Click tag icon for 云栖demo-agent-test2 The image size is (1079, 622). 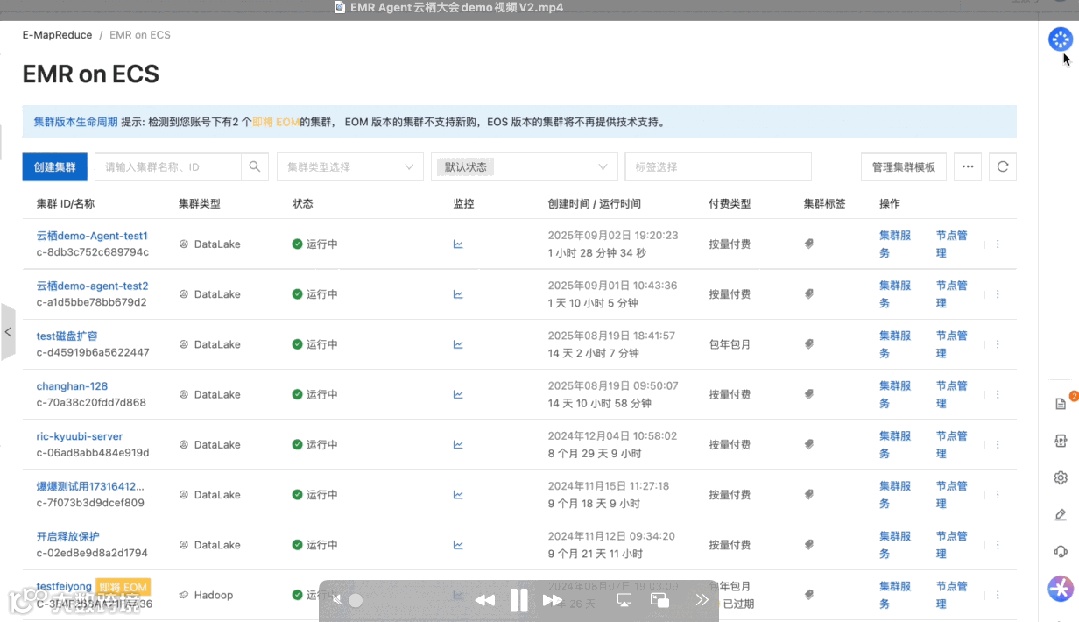click(809, 294)
